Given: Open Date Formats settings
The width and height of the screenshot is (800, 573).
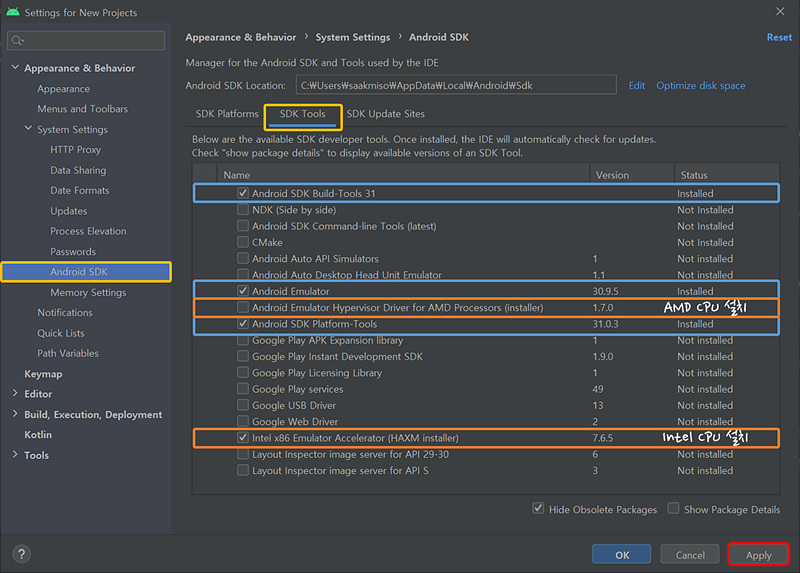Looking at the screenshot, I should point(80,190).
